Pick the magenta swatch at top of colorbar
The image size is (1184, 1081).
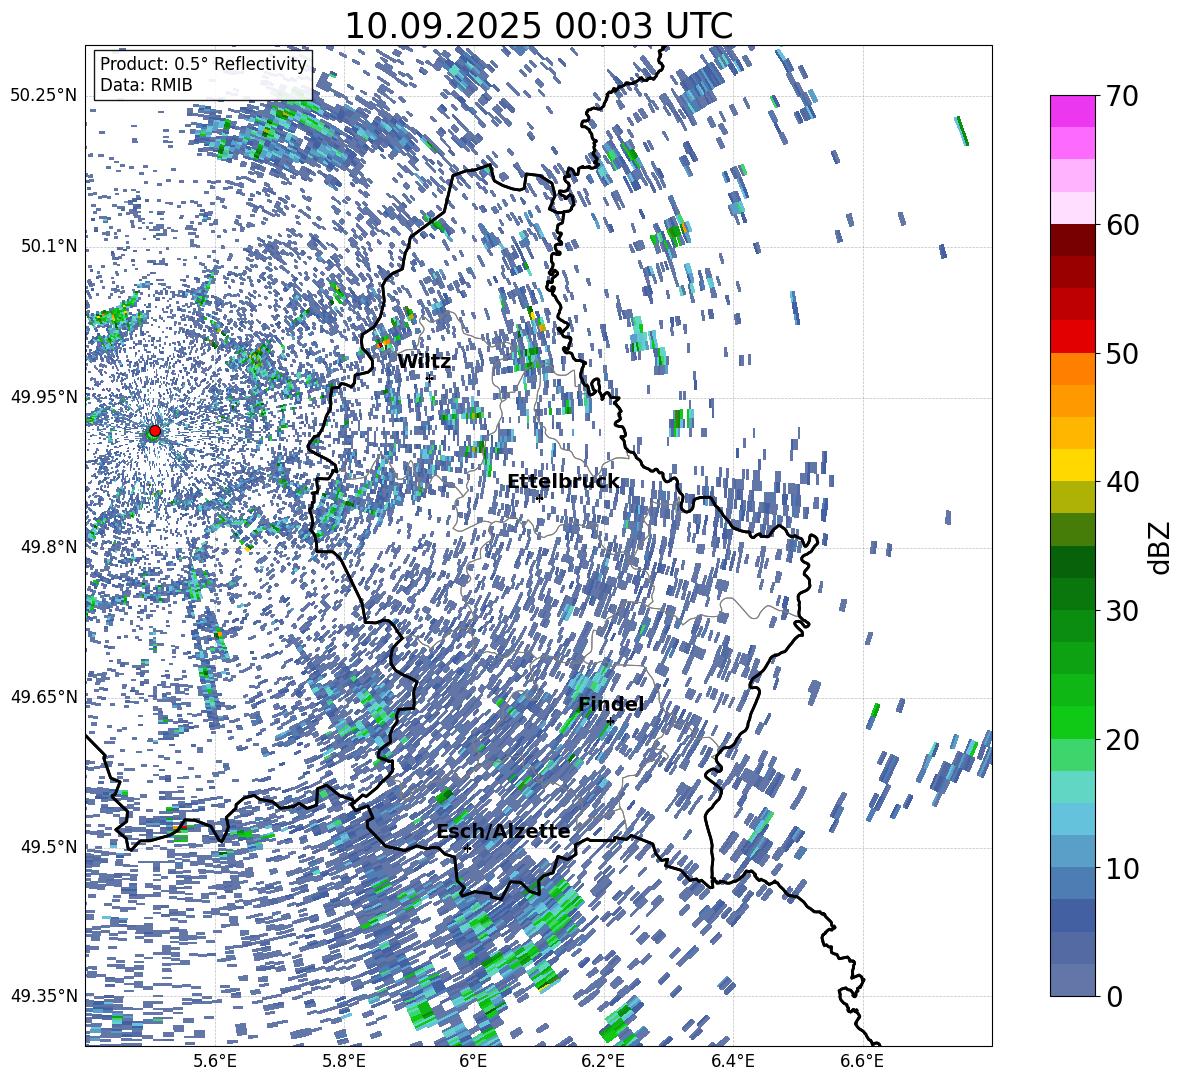(1072, 111)
